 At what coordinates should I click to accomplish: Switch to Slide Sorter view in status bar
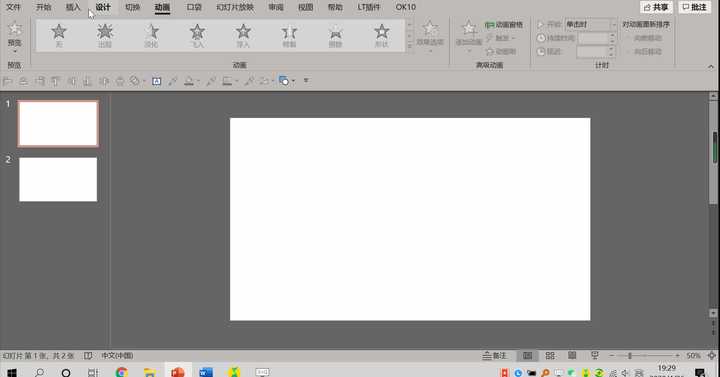click(550, 356)
